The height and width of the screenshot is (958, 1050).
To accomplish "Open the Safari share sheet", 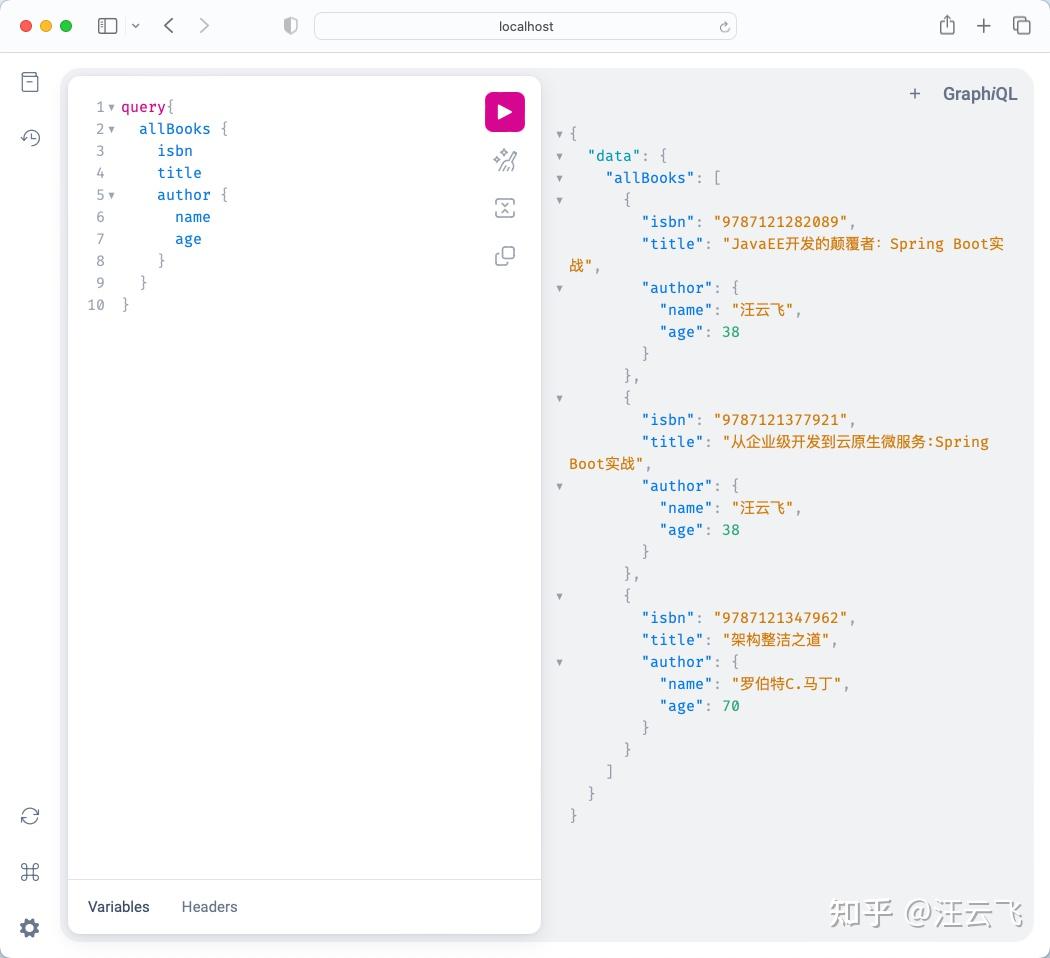I will (x=946, y=26).
